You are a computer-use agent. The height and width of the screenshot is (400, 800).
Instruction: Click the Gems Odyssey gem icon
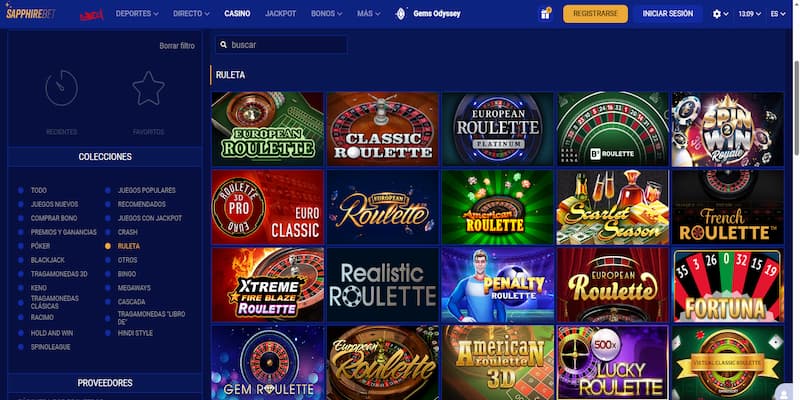tap(401, 14)
